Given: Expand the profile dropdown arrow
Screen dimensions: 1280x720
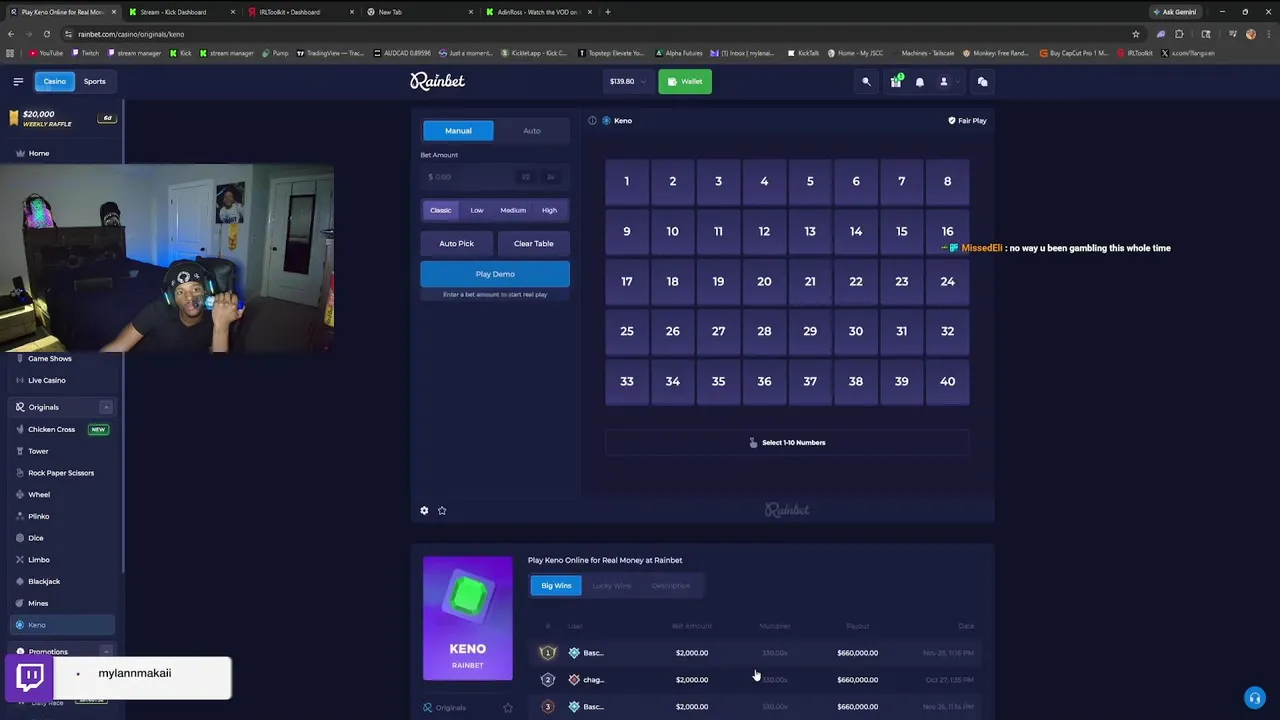Looking at the screenshot, I should (x=957, y=82).
